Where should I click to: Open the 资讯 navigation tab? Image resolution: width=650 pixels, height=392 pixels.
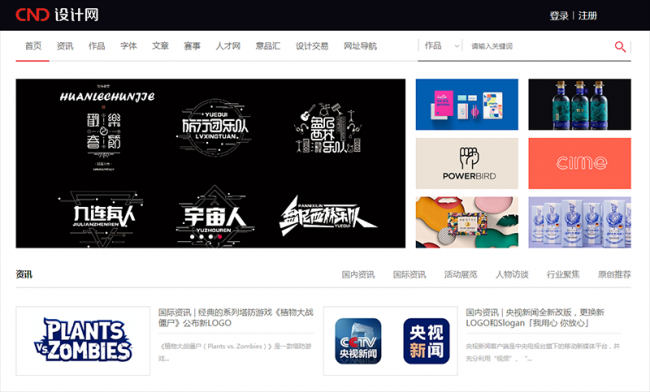(x=65, y=46)
